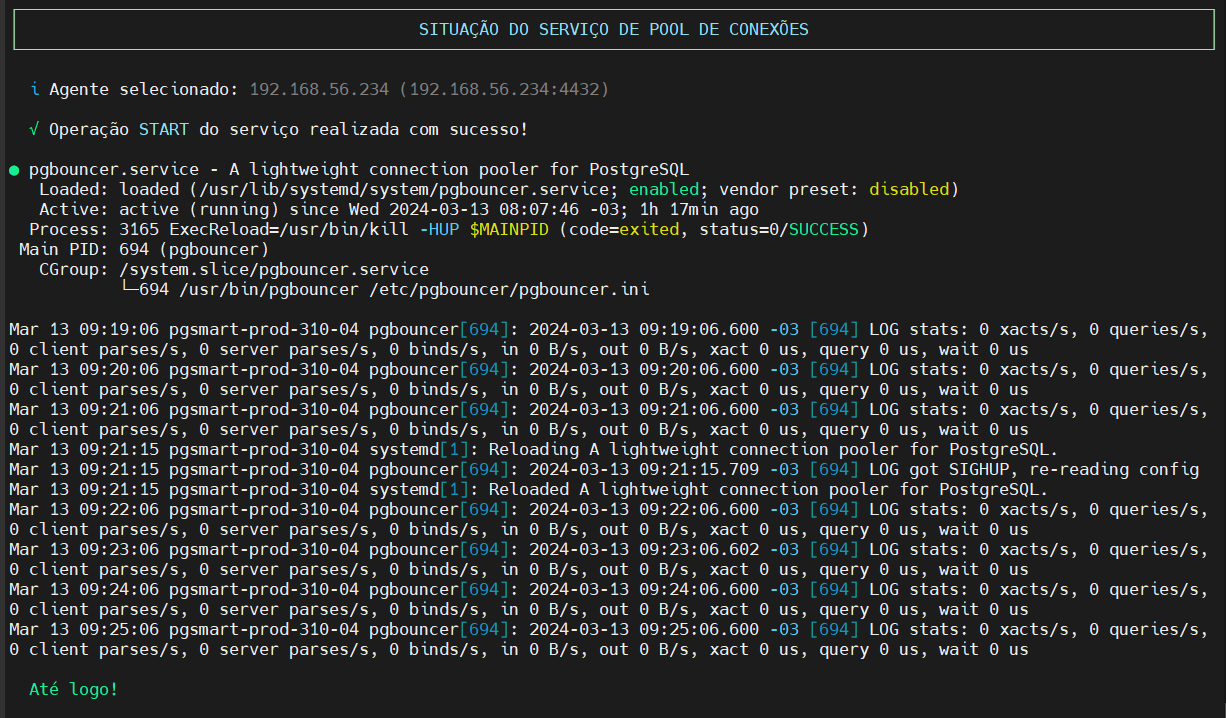
Task: Click '/usr/bin/pgbouncer' in the CGroup tree line
Action: point(269,290)
